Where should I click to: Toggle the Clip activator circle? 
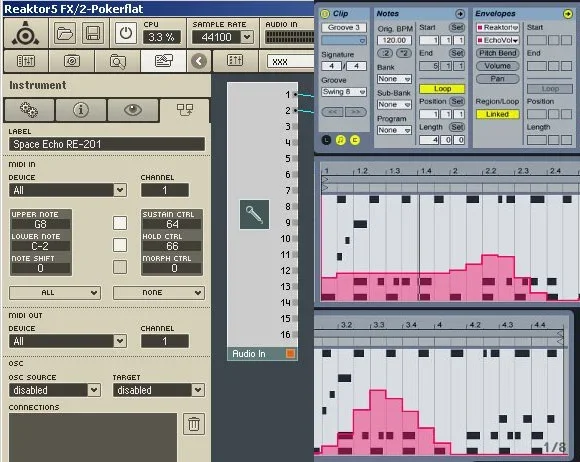click(x=325, y=14)
